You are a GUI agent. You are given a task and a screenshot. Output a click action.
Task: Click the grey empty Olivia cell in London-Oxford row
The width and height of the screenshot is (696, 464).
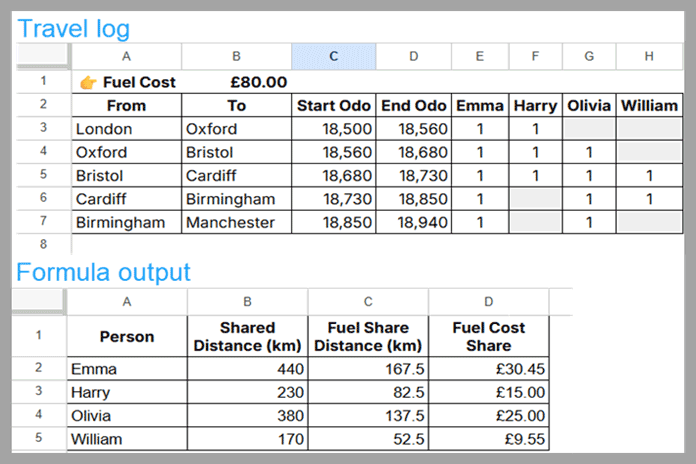(x=589, y=129)
